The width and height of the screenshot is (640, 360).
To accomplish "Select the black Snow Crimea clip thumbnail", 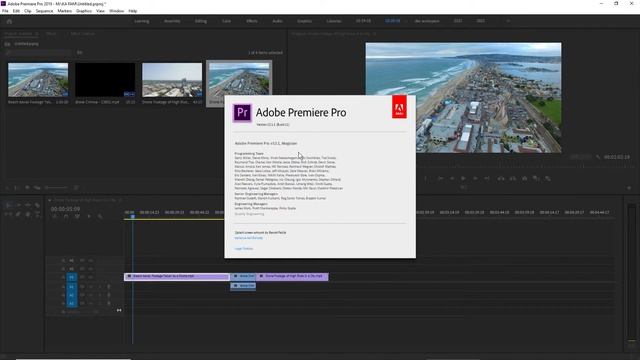I will [x=105, y=80].
